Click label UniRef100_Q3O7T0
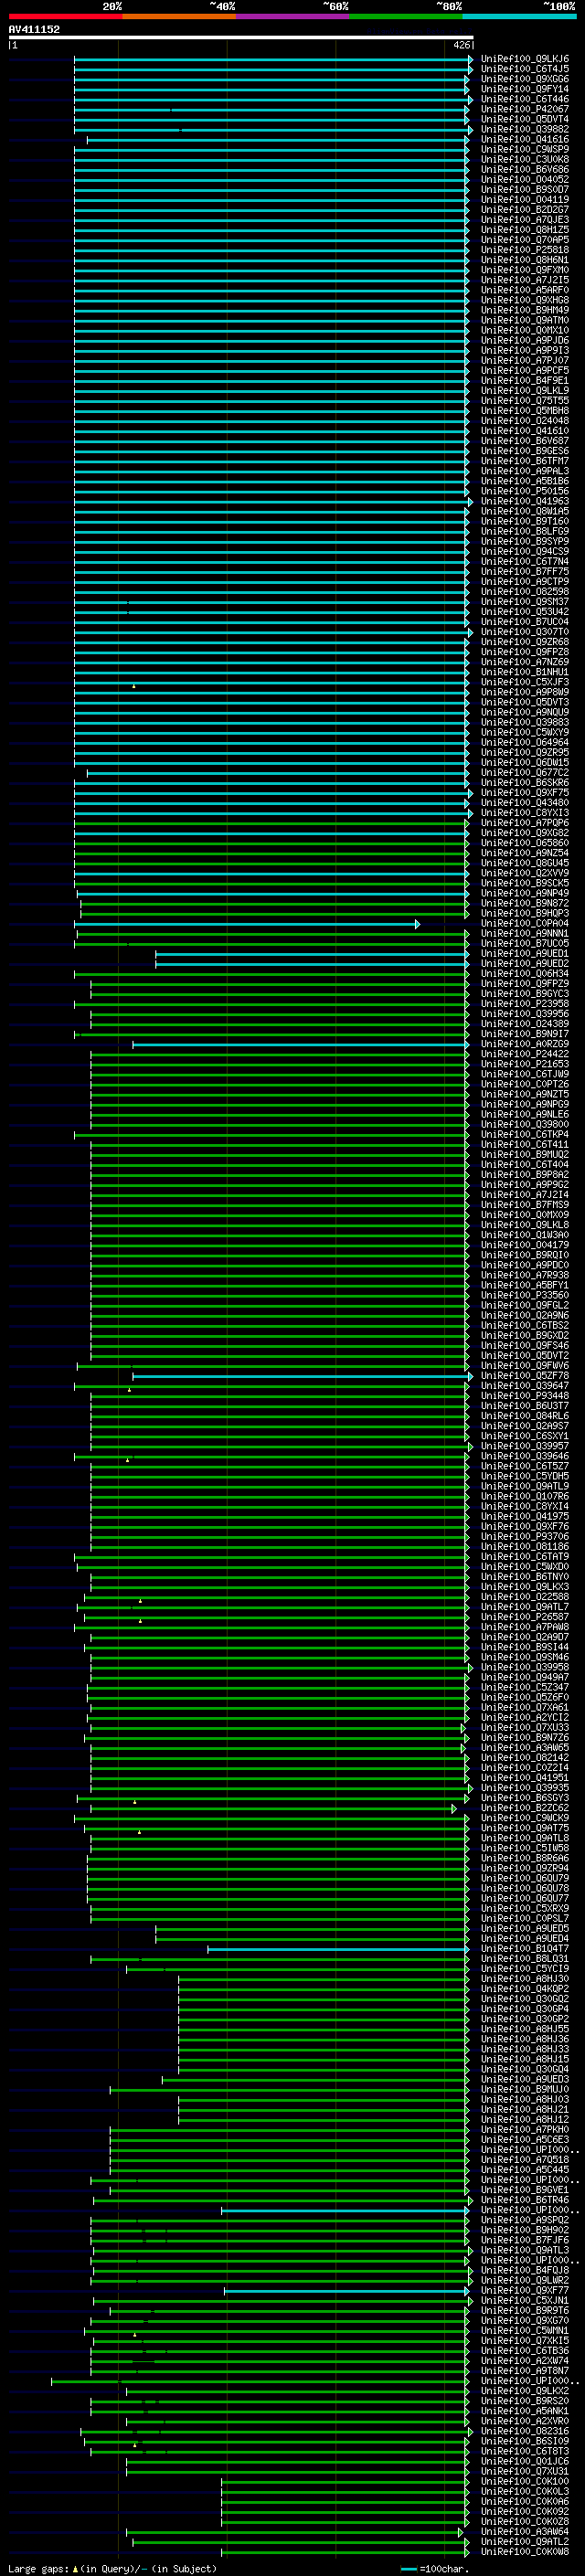 525,632
